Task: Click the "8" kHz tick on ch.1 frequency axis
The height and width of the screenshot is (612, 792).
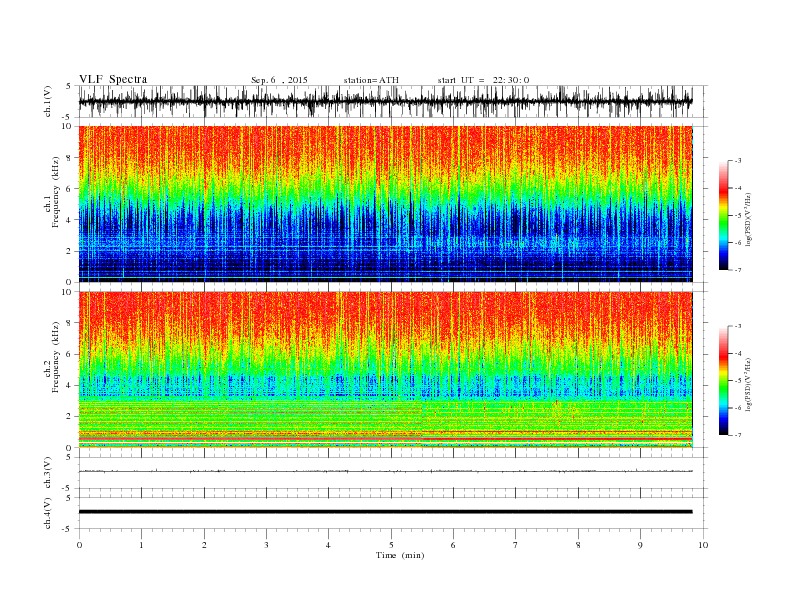Action: point(69,158)
